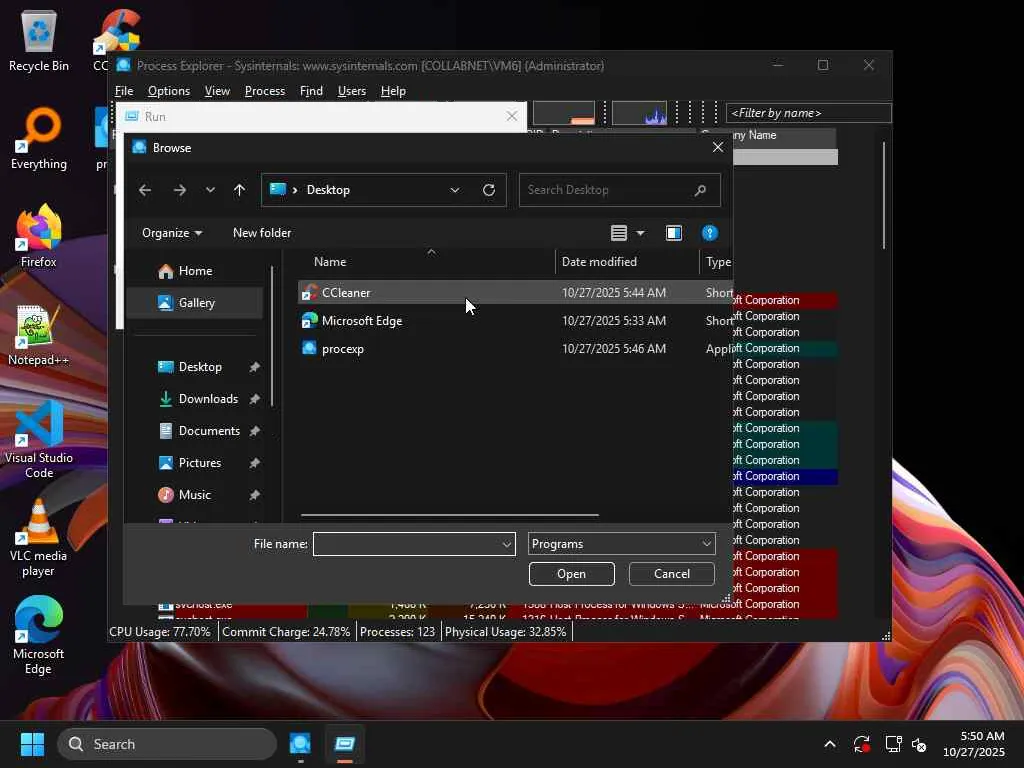Select the Visual Studio Code desktop shortcut
This screenshot has height=768, width=1024.
(x=39, y=440)
